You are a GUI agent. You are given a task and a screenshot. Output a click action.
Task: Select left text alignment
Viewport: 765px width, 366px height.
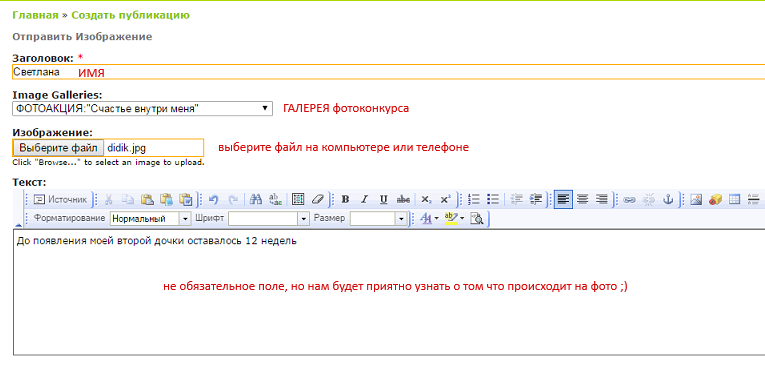point(564,199)
